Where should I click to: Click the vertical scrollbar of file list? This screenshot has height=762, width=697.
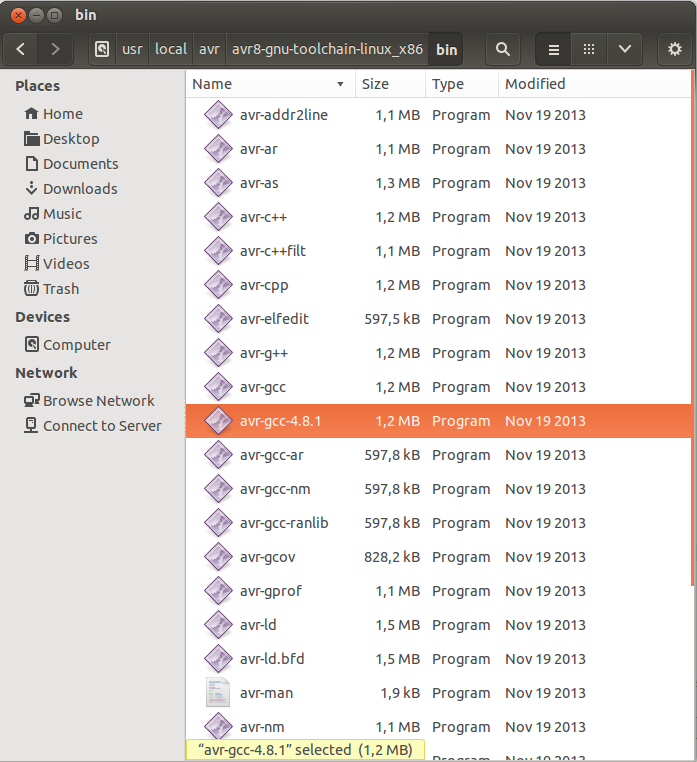(x=692, y=329)
